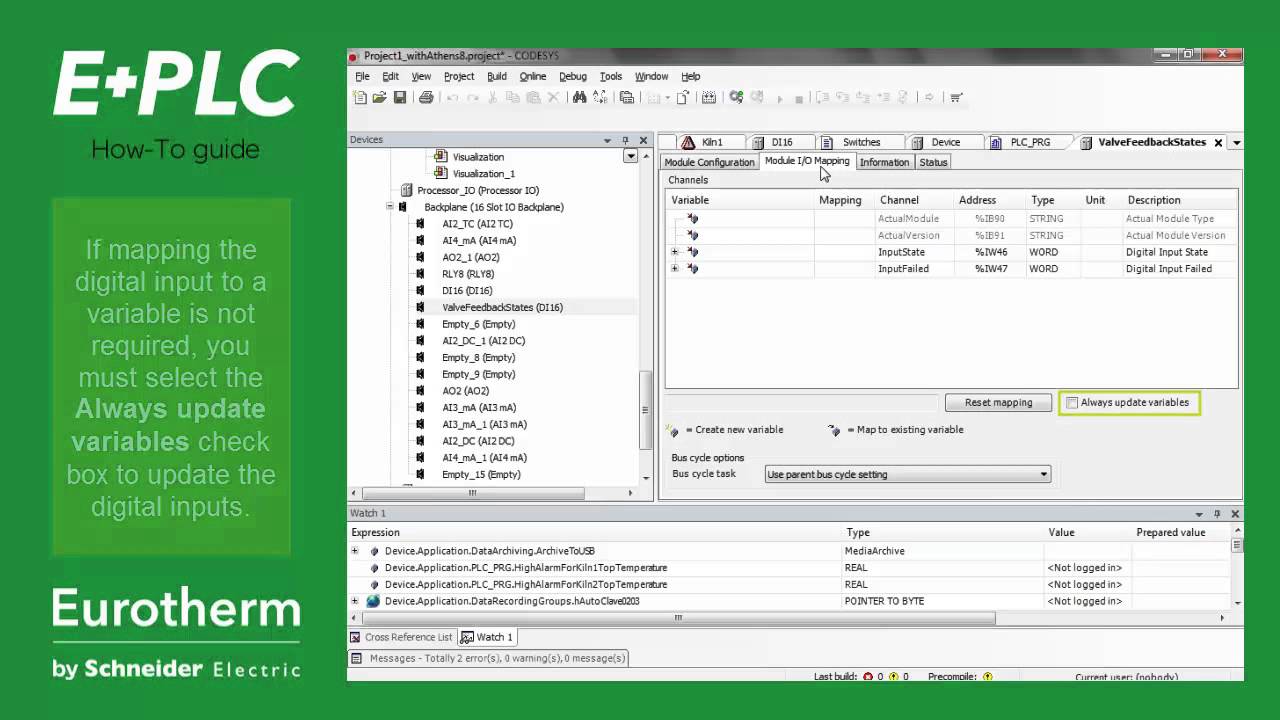Click the Undo arrow toolbar icon
Screen dimensions: 1280x720
tap(452, 97)
